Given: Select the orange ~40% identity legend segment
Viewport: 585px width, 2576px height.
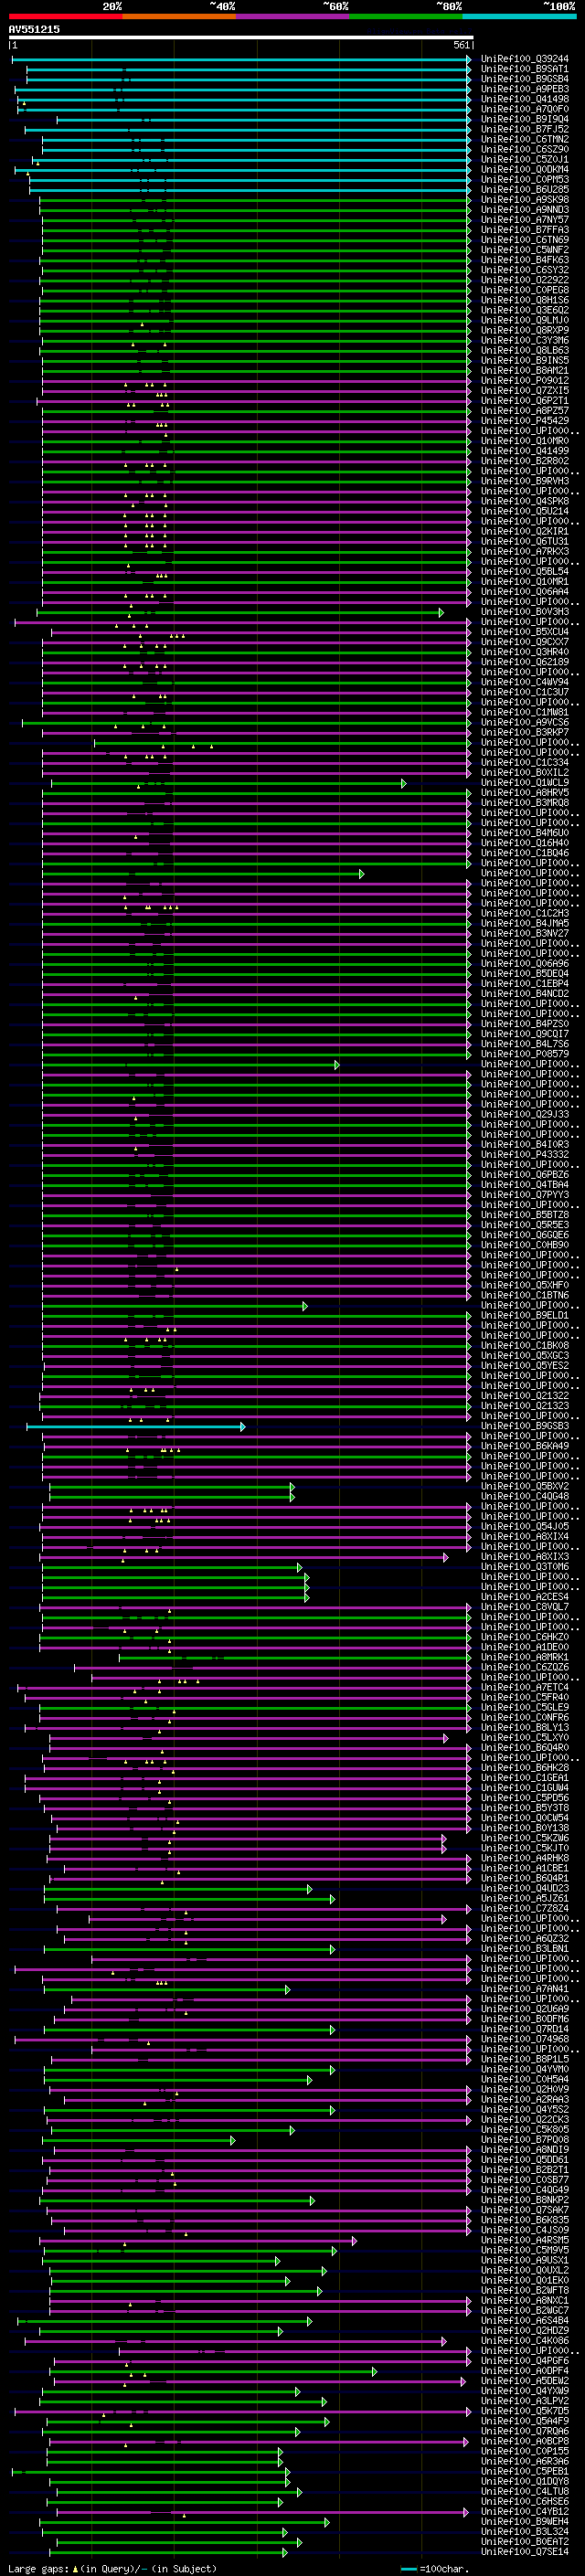Looking at the screenshot, I should click(x=179, y=16).
